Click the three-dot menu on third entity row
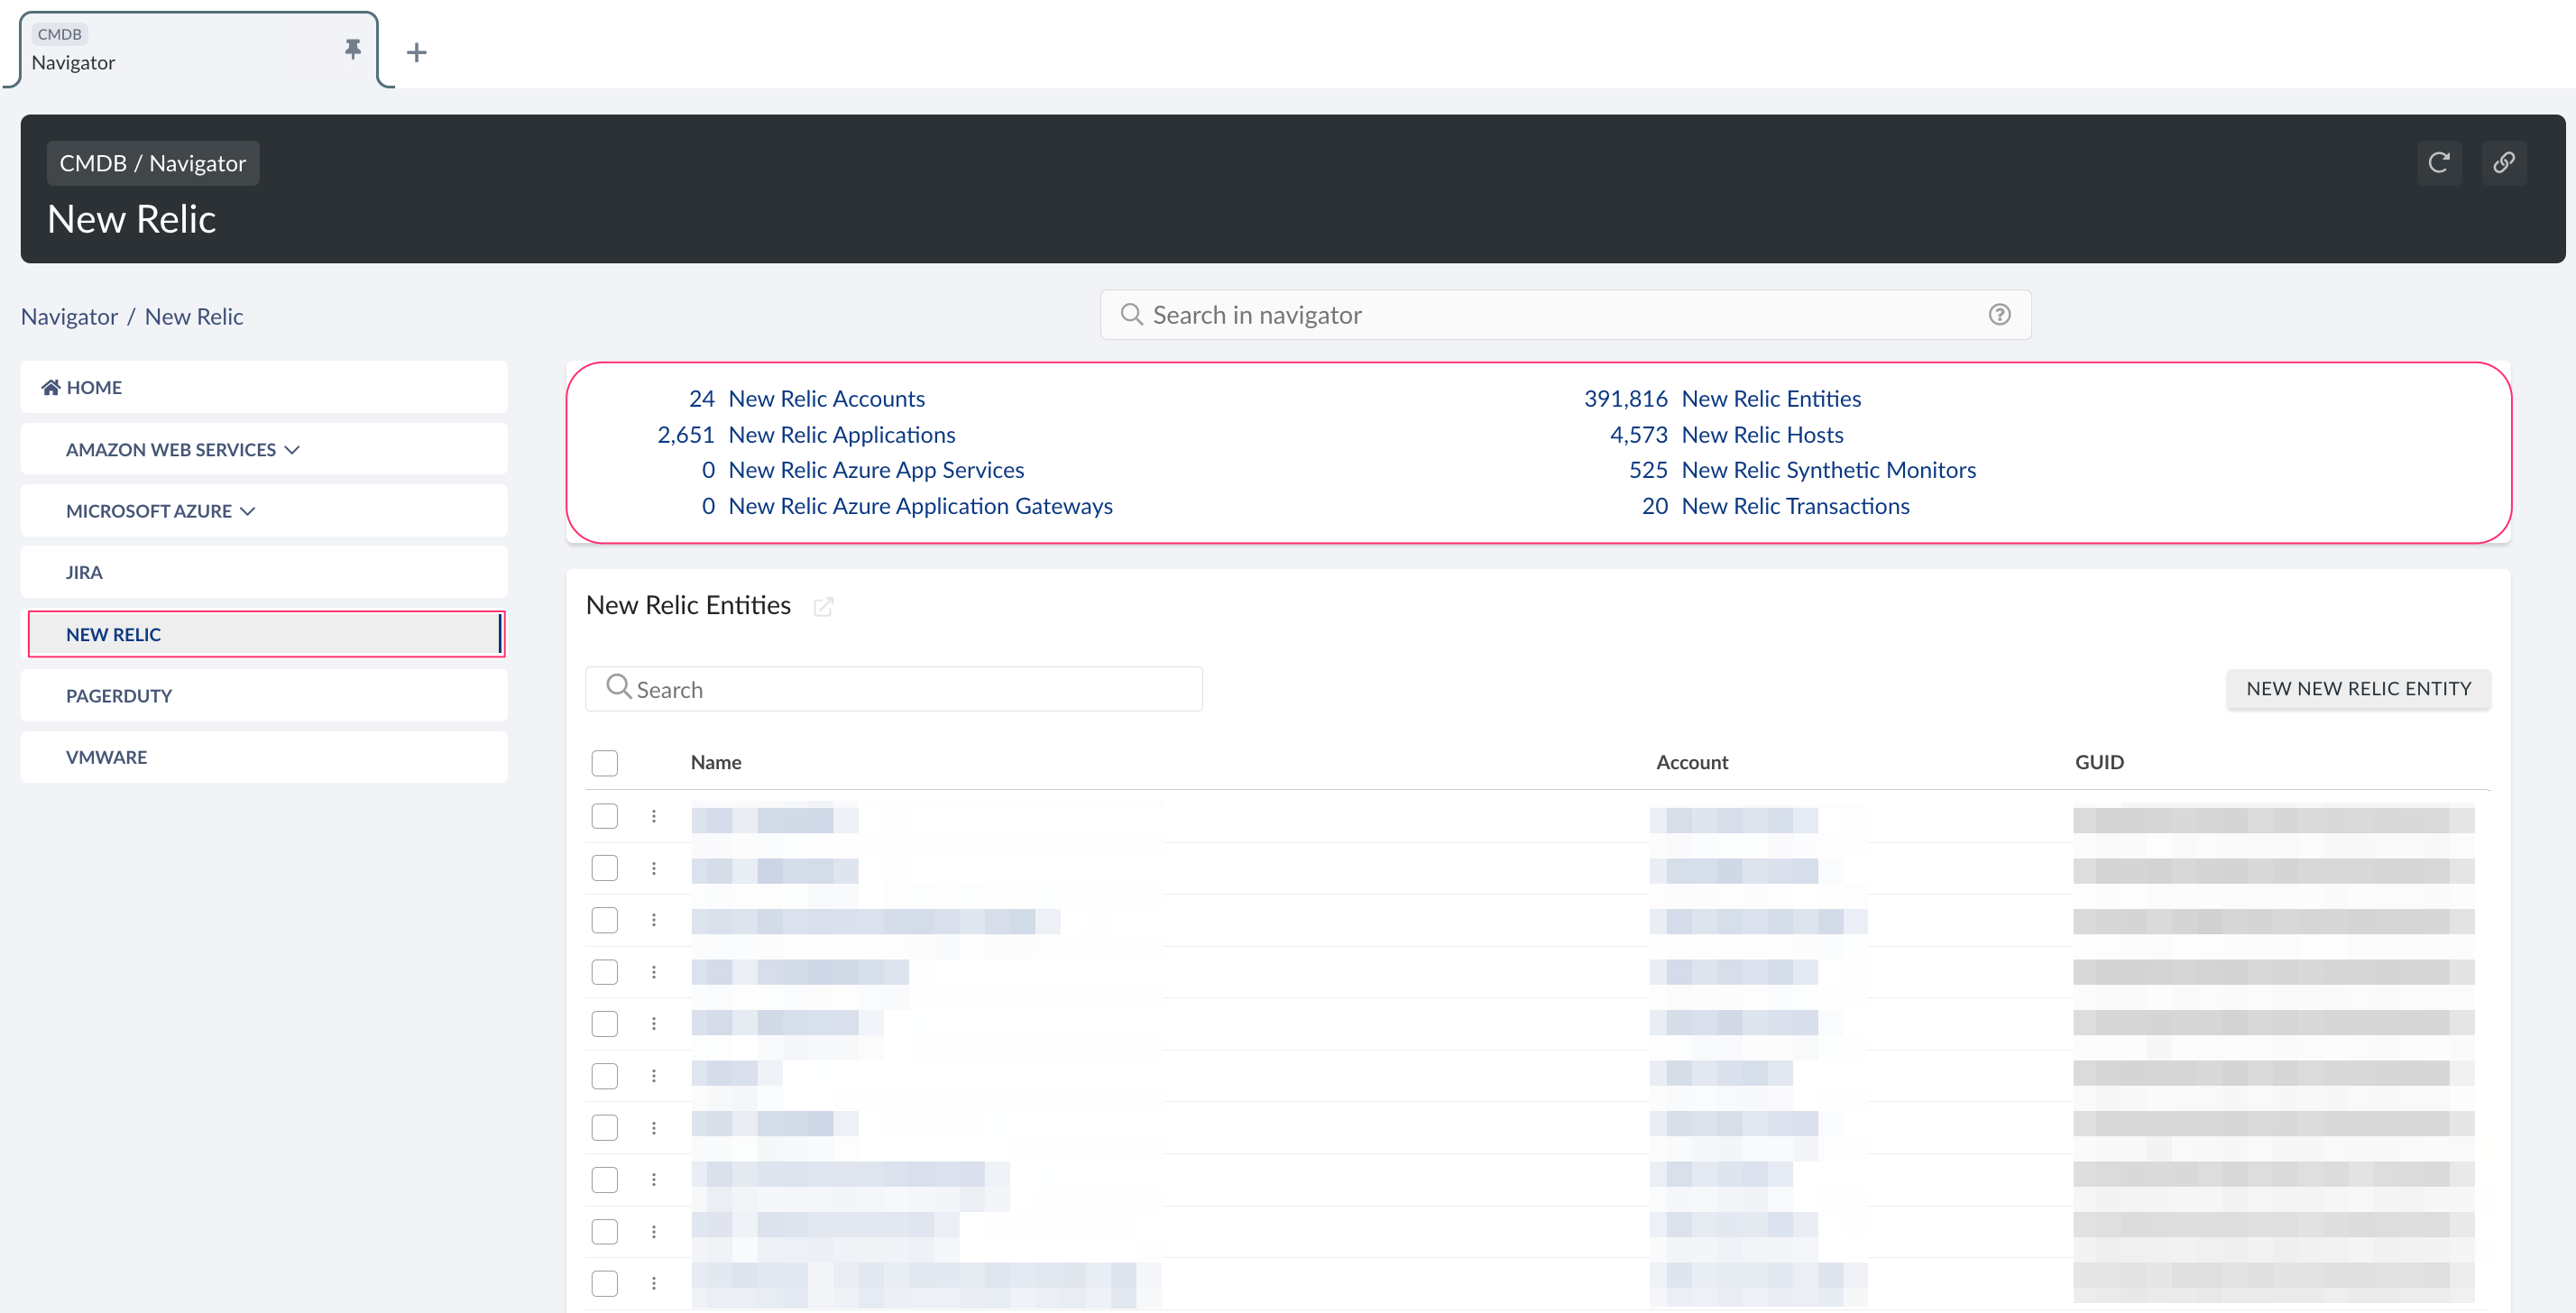This screenshot has width=2576, height=1313. tap(653, 920)
